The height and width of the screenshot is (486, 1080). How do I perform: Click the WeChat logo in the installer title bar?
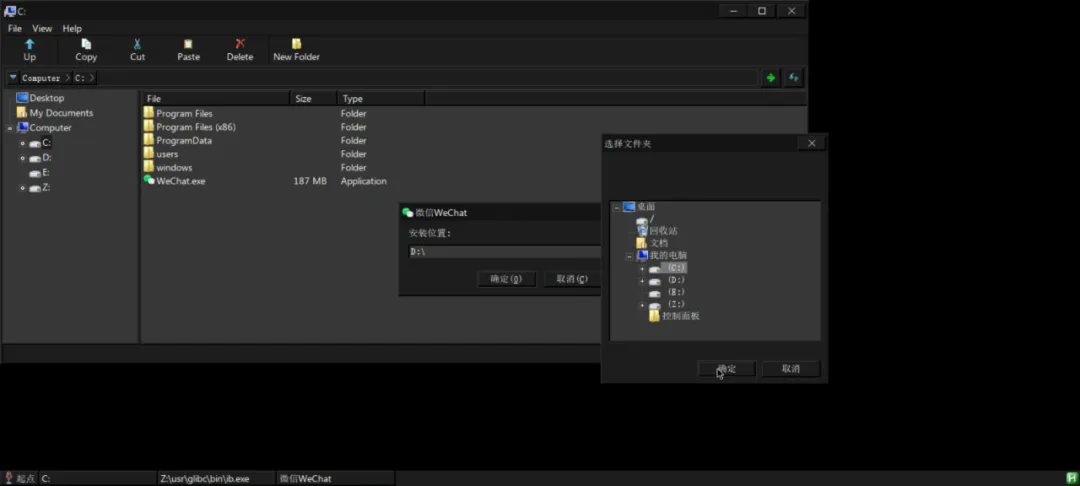click(x=408, y=213)
